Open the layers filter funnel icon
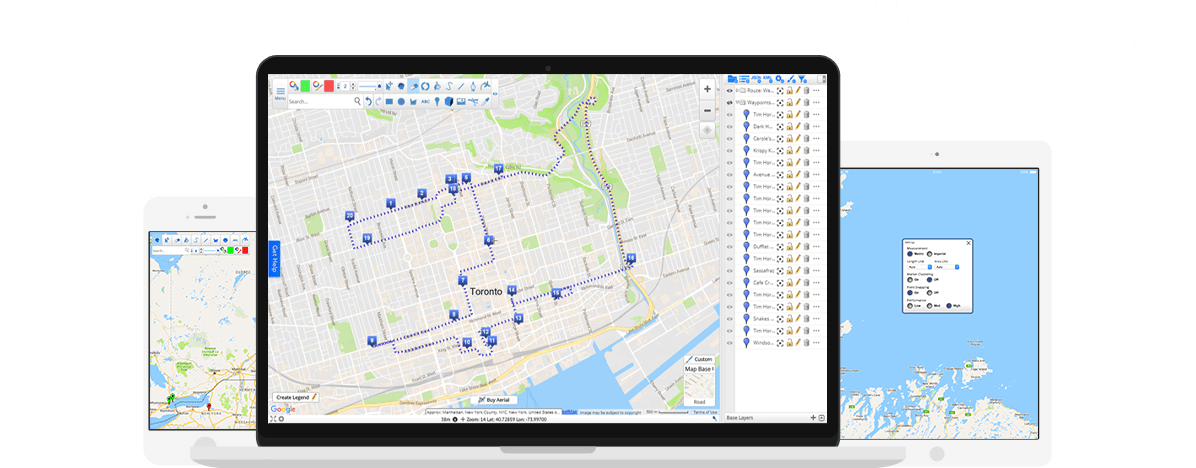The width and height of the screenshot is (1196, 468). 802,79
